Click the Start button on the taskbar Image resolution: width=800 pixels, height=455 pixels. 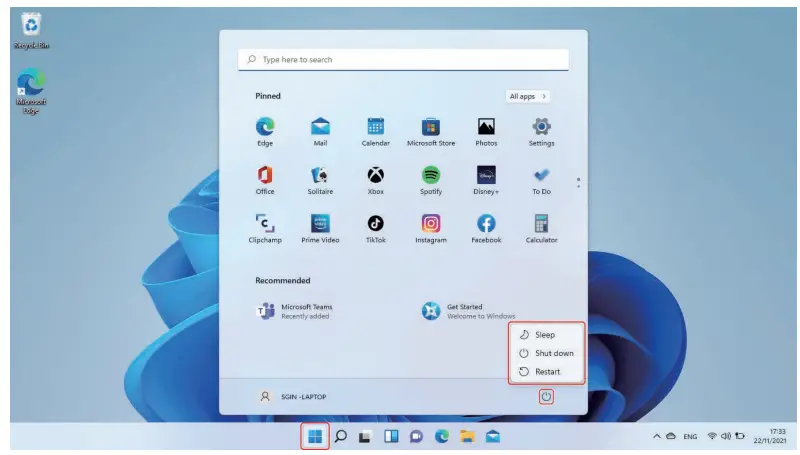[315, 437]
